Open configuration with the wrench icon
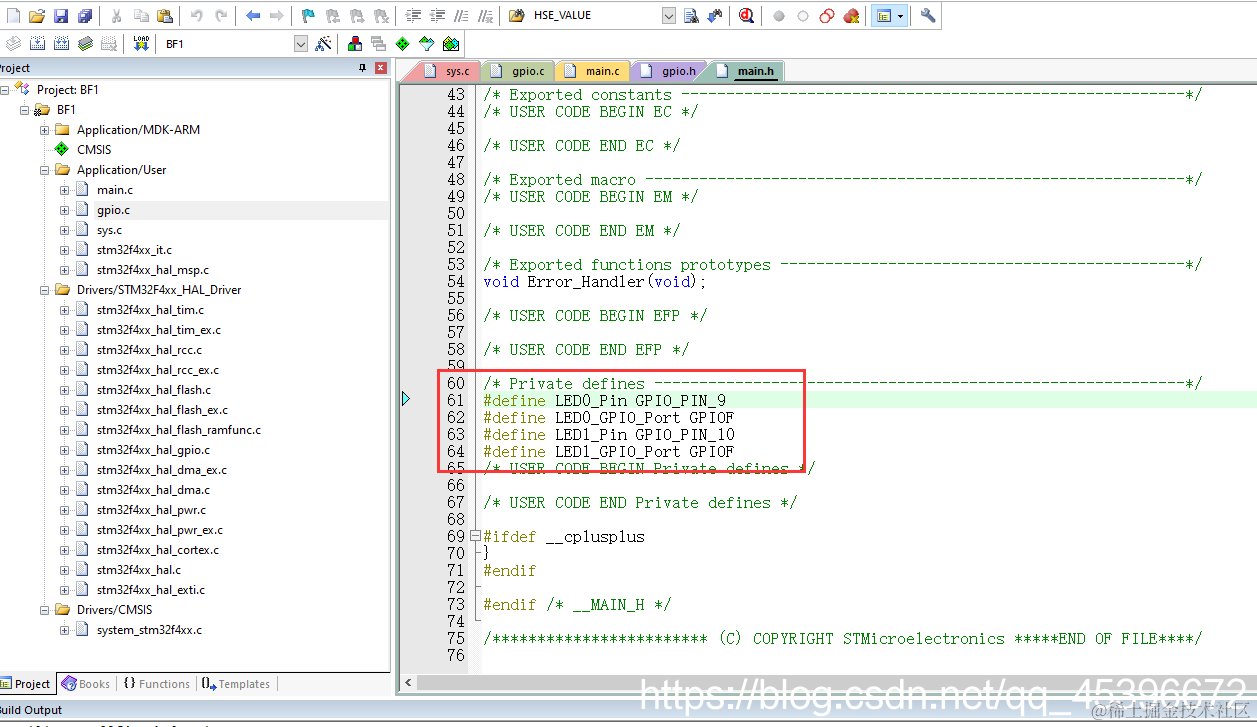 coord(928,16)
